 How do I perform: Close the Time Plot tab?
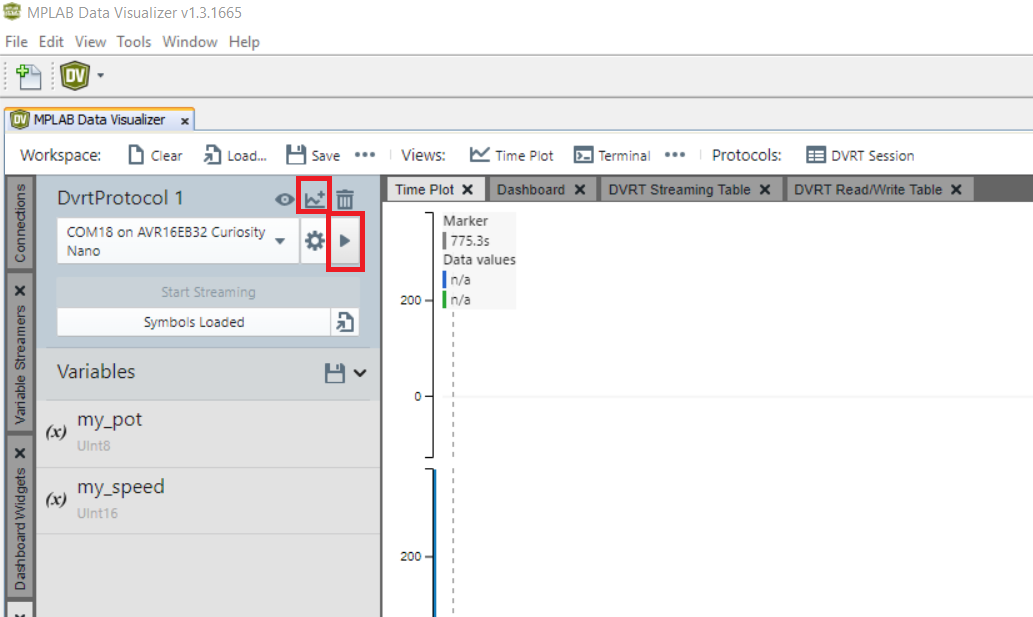tap(468, 190)
